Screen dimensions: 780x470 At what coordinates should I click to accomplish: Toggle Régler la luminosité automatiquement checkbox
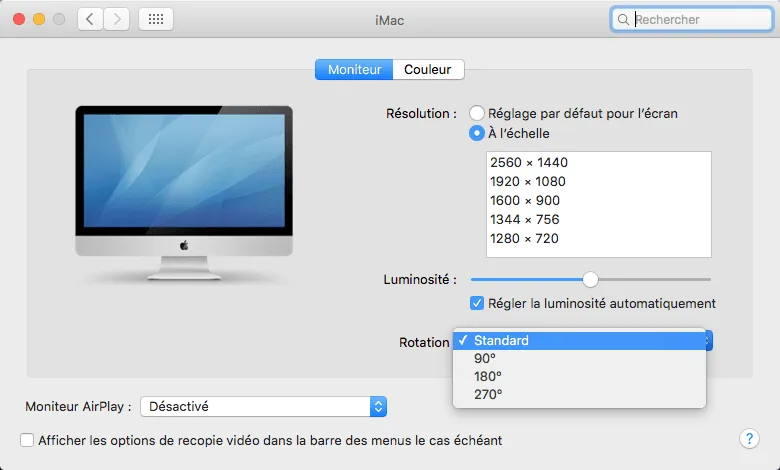477,303
